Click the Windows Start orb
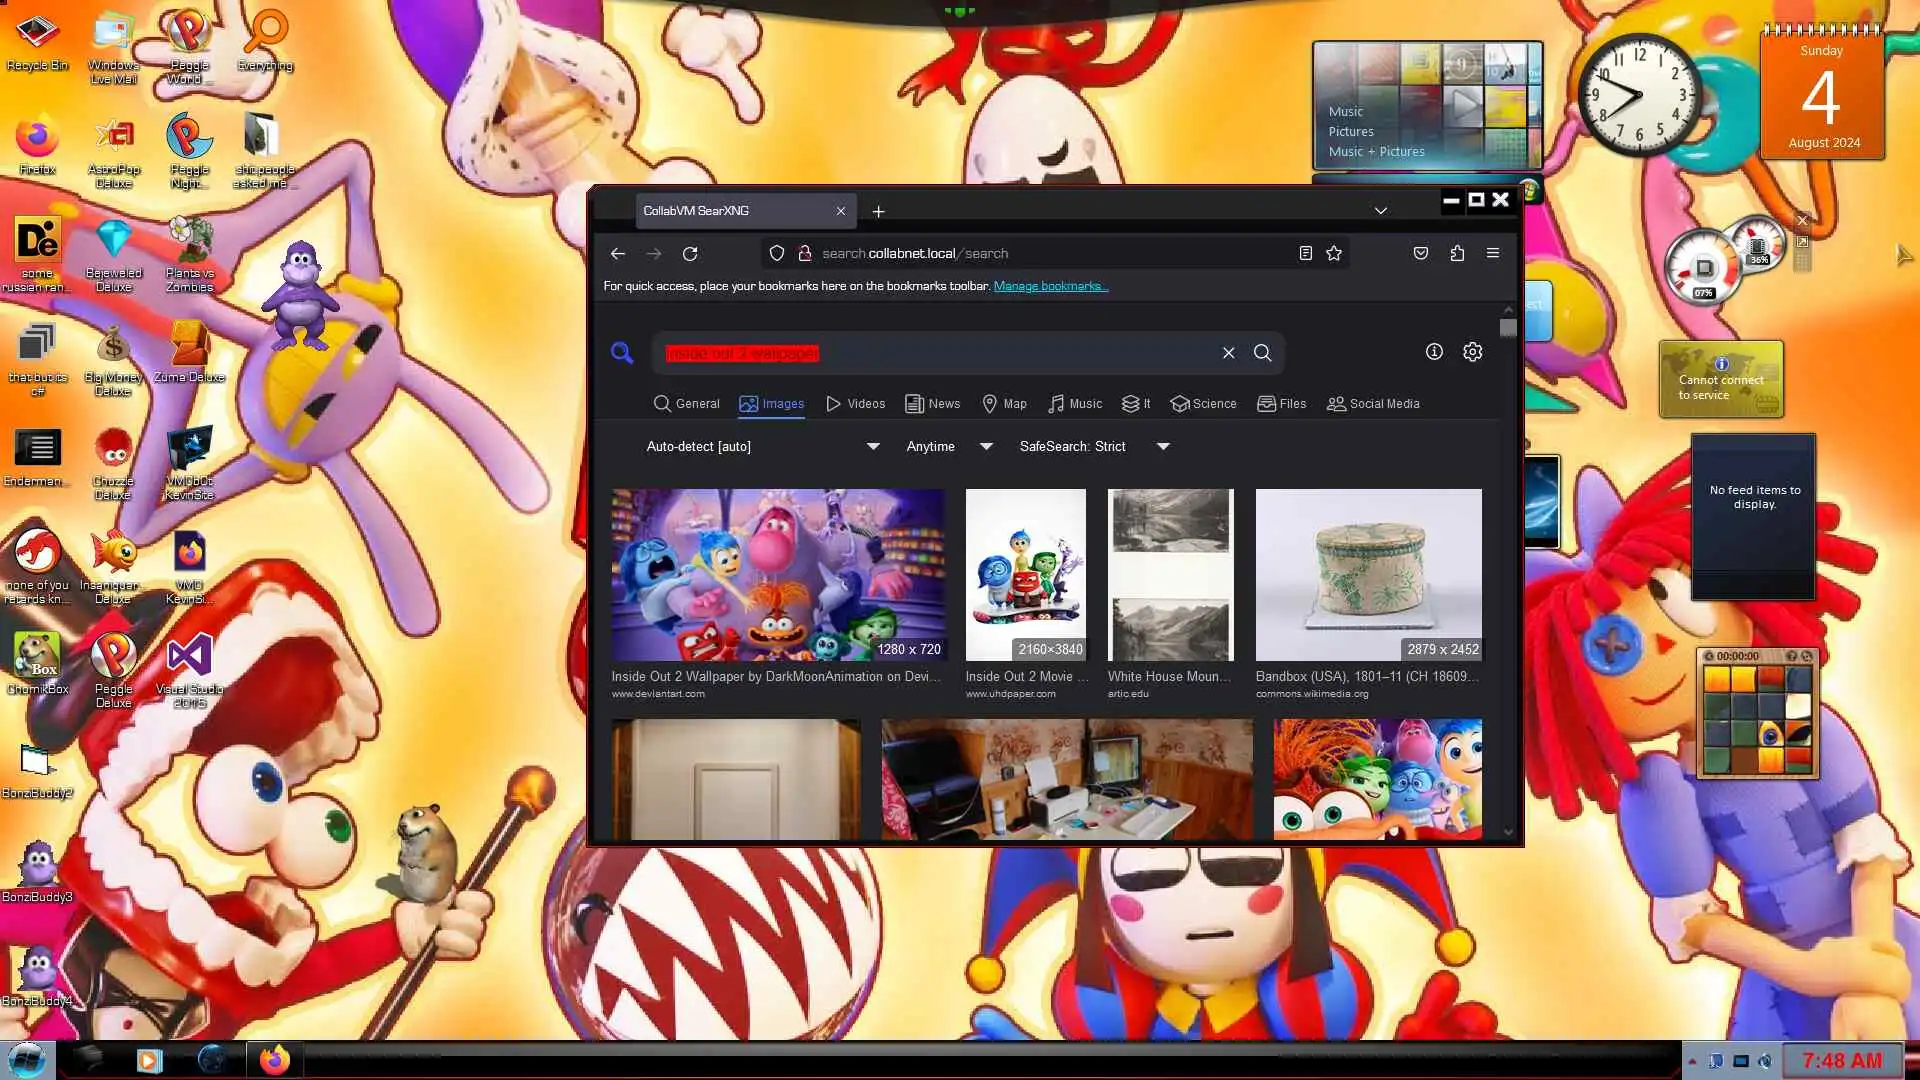The width and height of the screenshot is (1920, 1080). coord(27,1060)
